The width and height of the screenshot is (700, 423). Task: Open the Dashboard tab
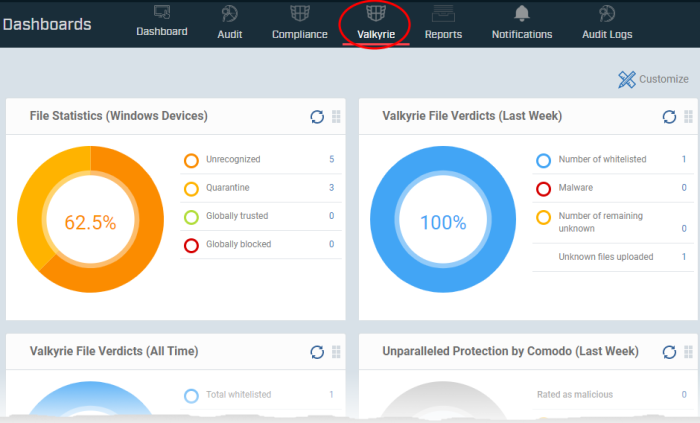(x=162, y=22)
